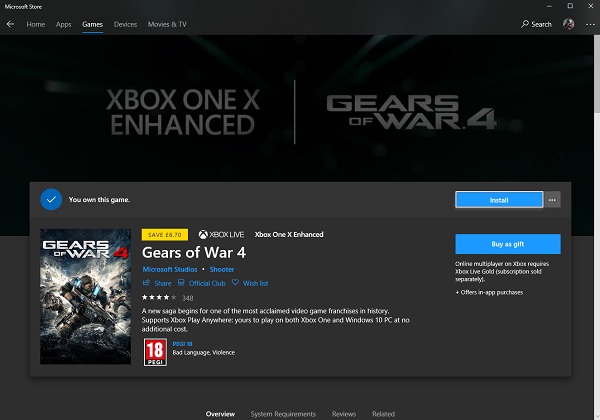This screenshot has height=420, width=600.
Task: Click the star rating
Action: (x=159, y=297)
